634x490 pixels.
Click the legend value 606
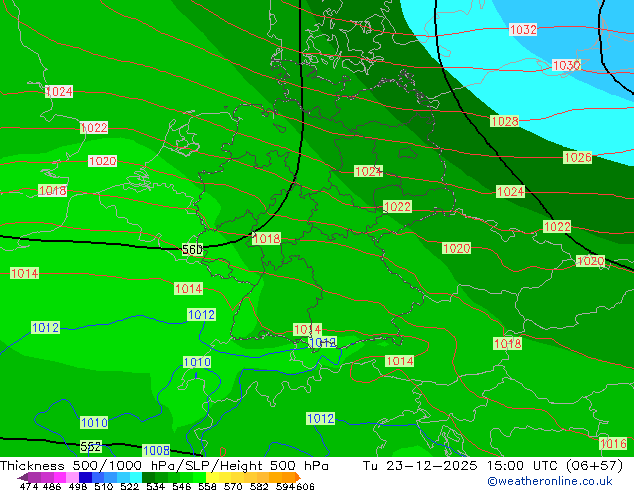305,486
